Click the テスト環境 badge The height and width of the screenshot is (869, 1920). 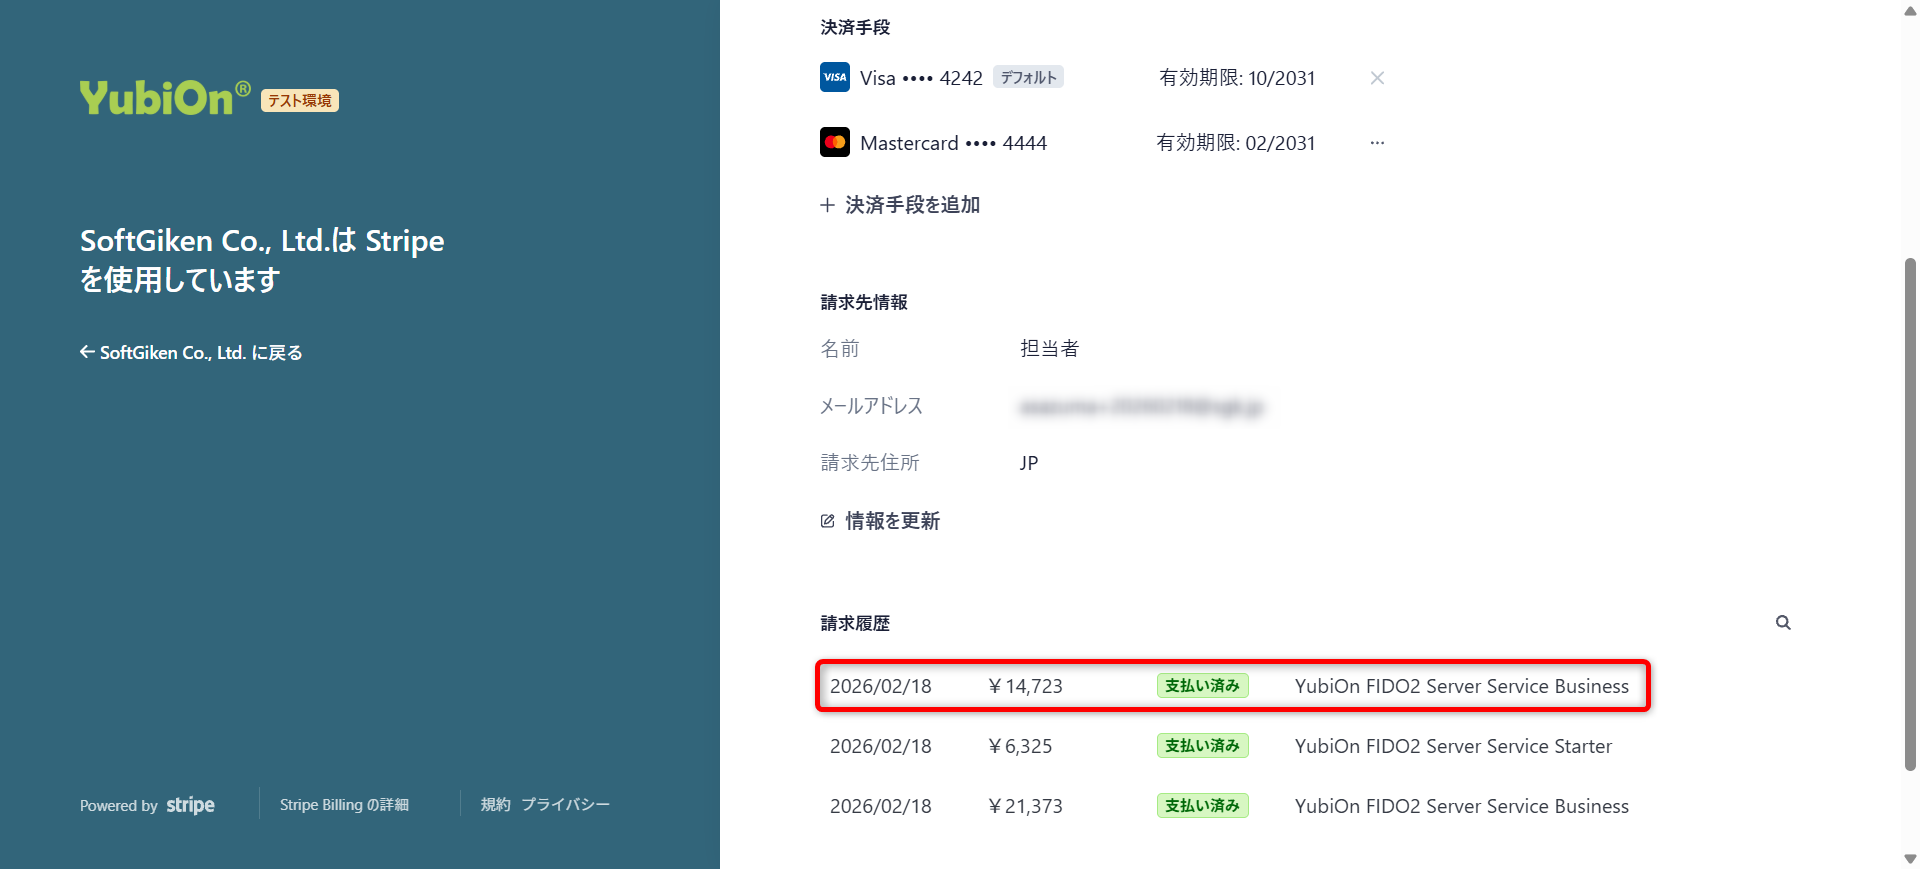point(300,100)
